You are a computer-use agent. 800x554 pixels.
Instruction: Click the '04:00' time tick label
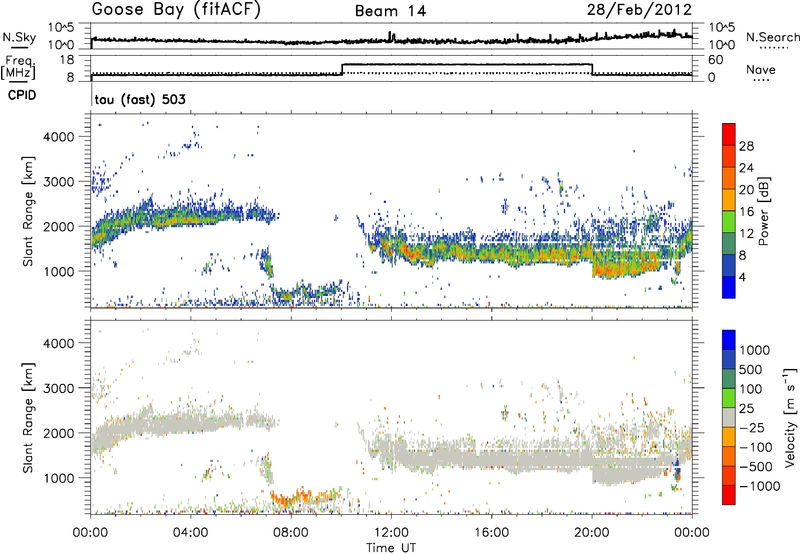pyautogui.click(x=191, y=533)
